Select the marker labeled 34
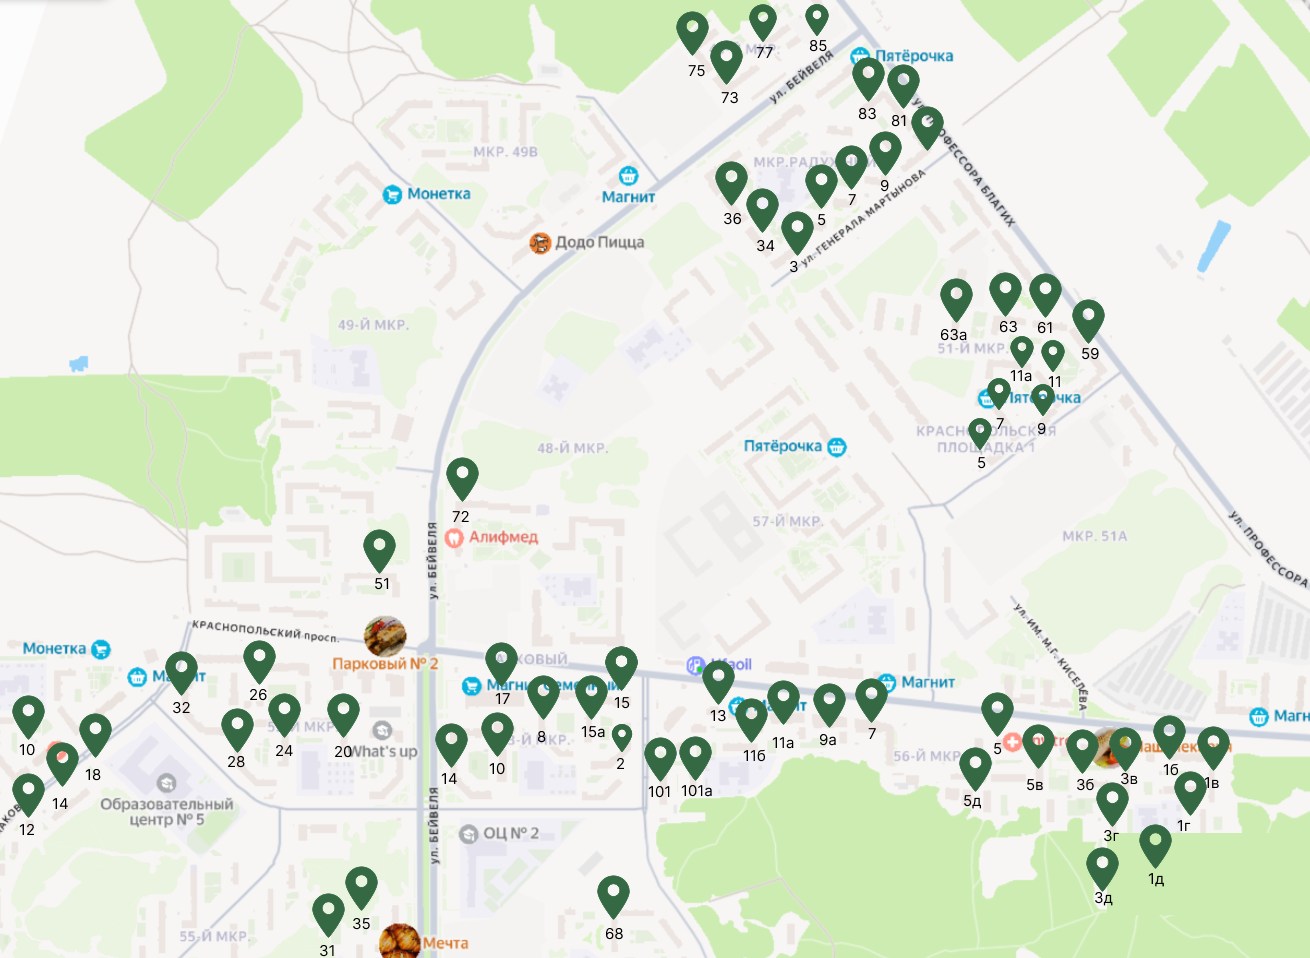This screenshot has height=958, width=1310. tap(762, 210)
